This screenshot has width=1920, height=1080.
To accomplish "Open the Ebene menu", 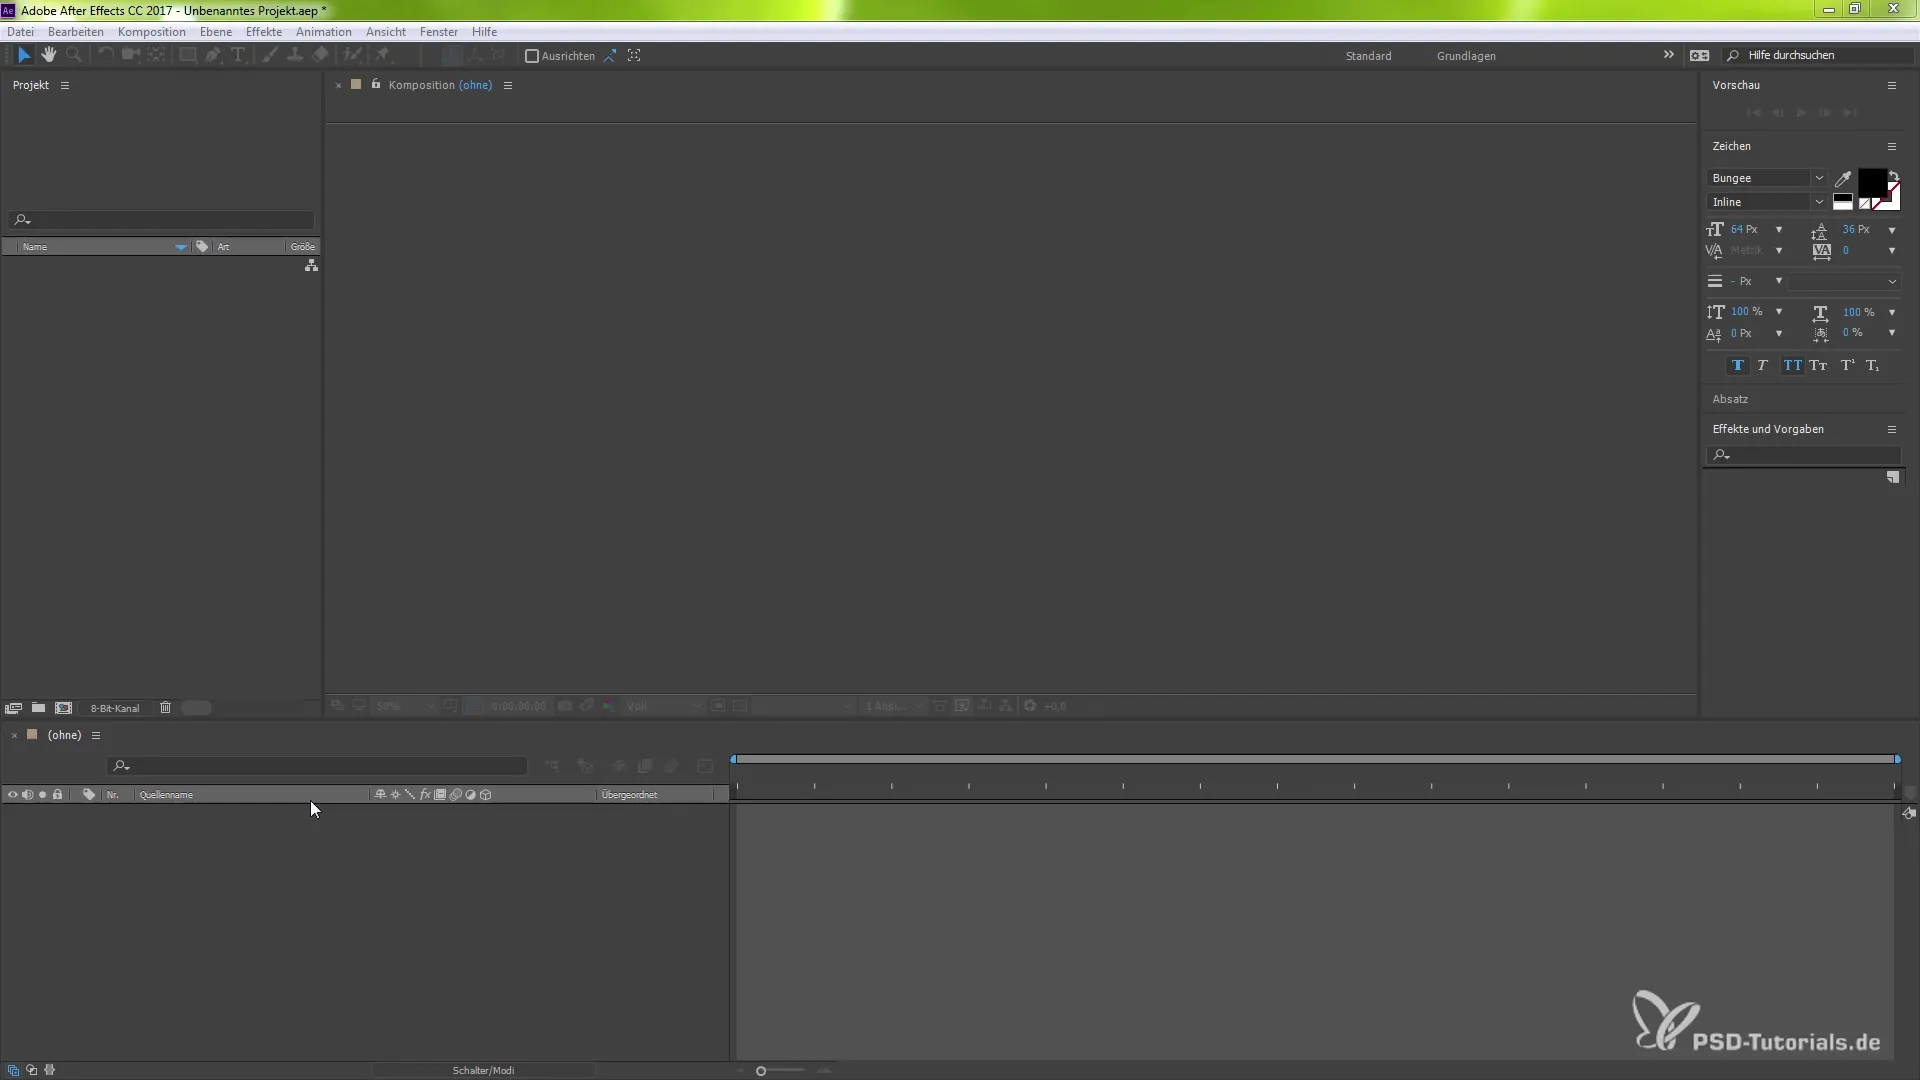I will coord(216,32).
